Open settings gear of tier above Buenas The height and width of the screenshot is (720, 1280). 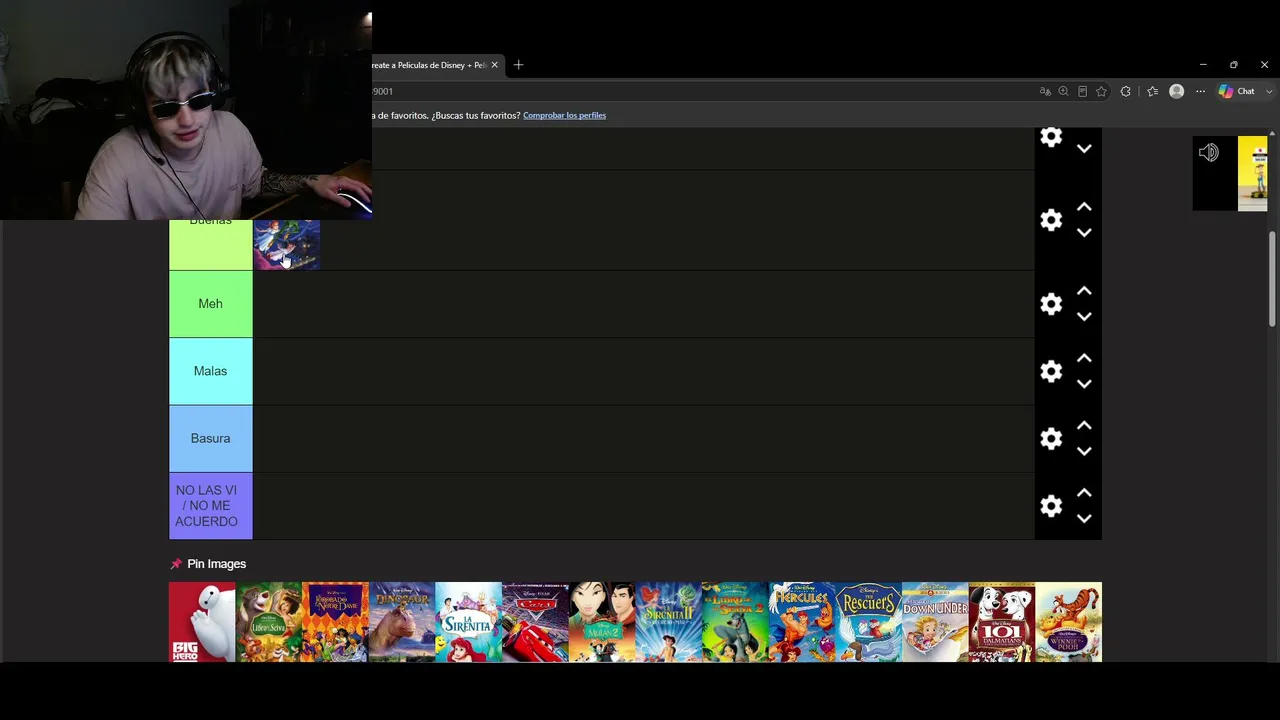[1051, 137]
